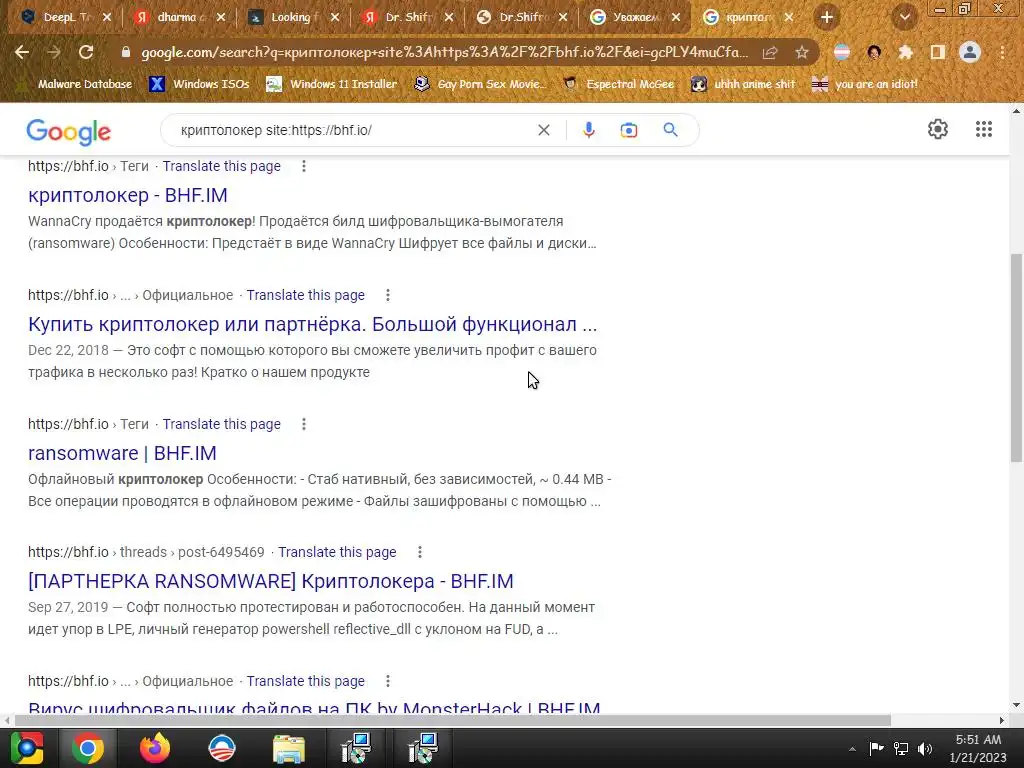This screenshot has width=1024, height=768.
Task: Open the ransomware | BHF.IM result
Action: pyautogui.click(x=122, y=453)
